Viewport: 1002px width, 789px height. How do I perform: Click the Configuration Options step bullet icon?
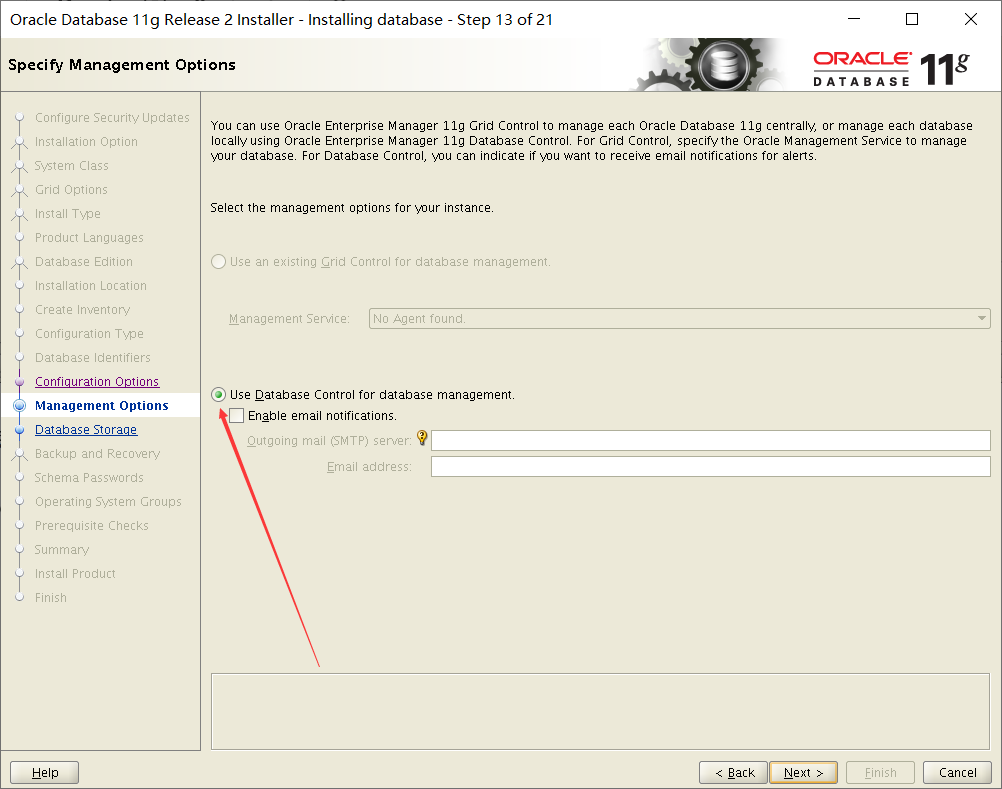[20, 381]
